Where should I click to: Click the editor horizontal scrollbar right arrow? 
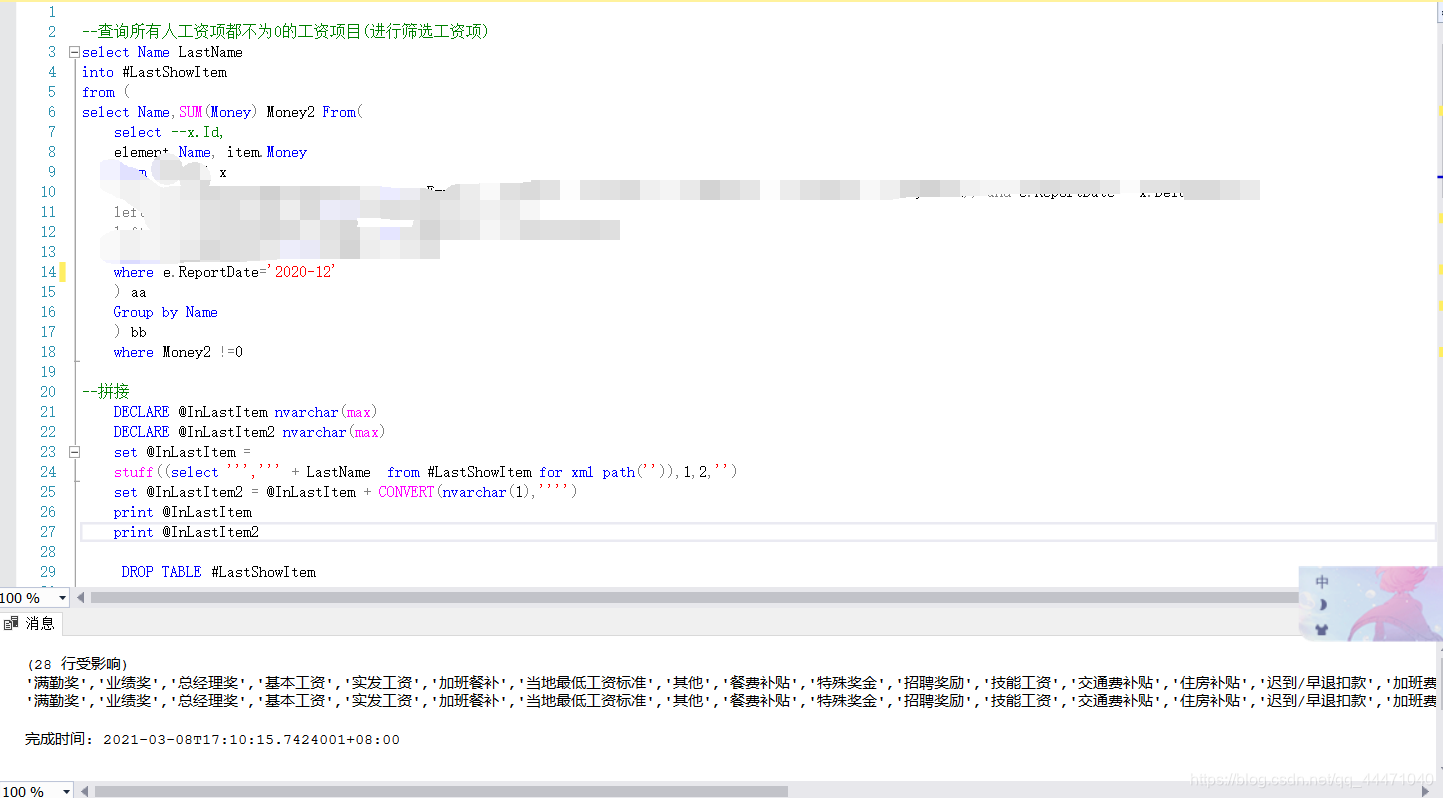coord(1434,597)
